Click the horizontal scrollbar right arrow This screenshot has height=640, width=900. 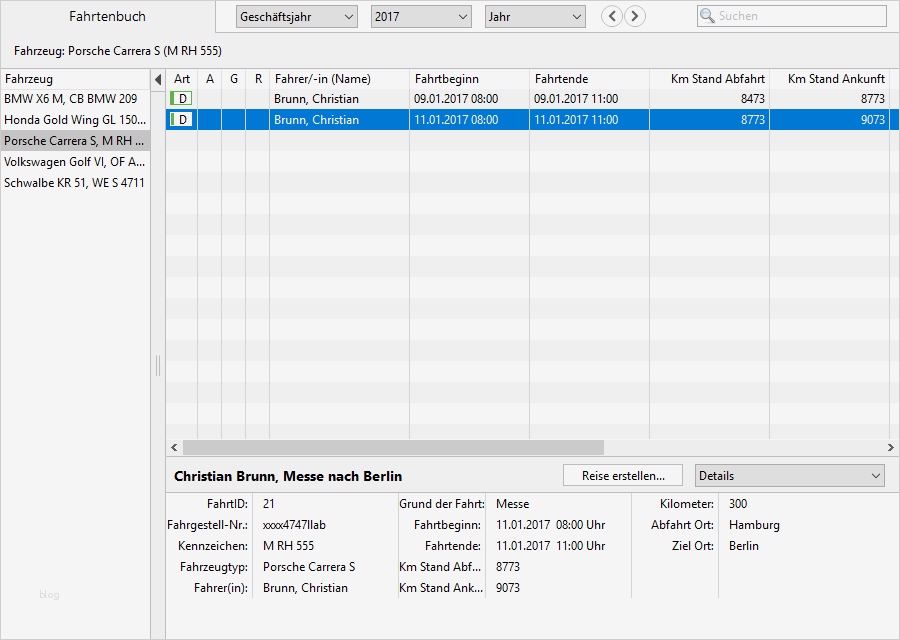890,447
